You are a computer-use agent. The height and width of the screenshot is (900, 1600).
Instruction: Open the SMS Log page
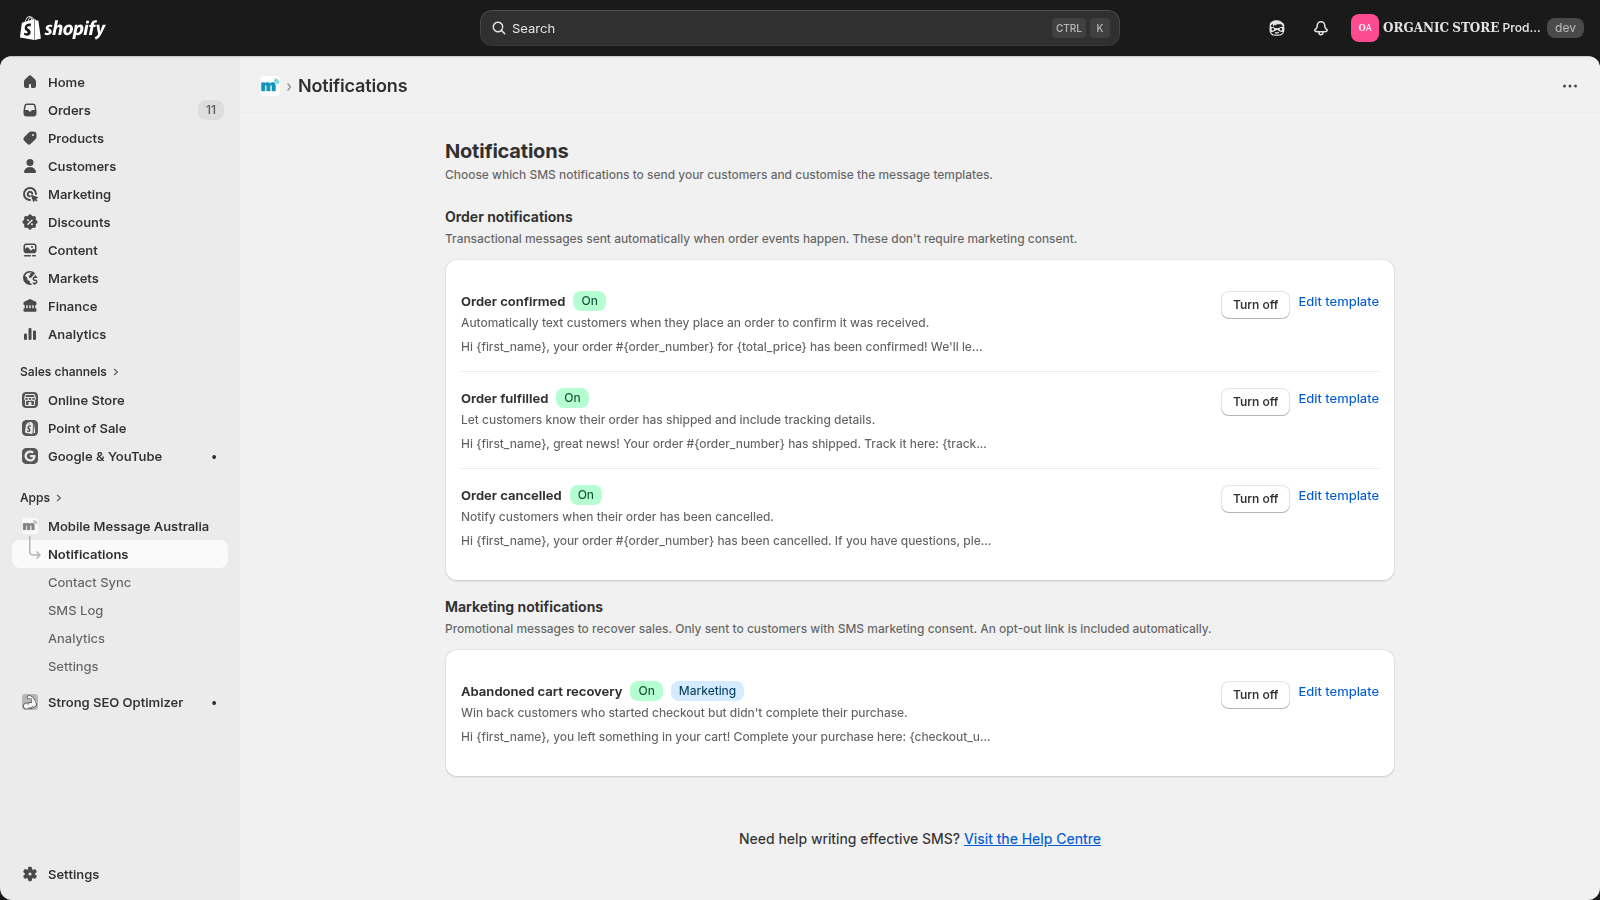pos(75,610)
